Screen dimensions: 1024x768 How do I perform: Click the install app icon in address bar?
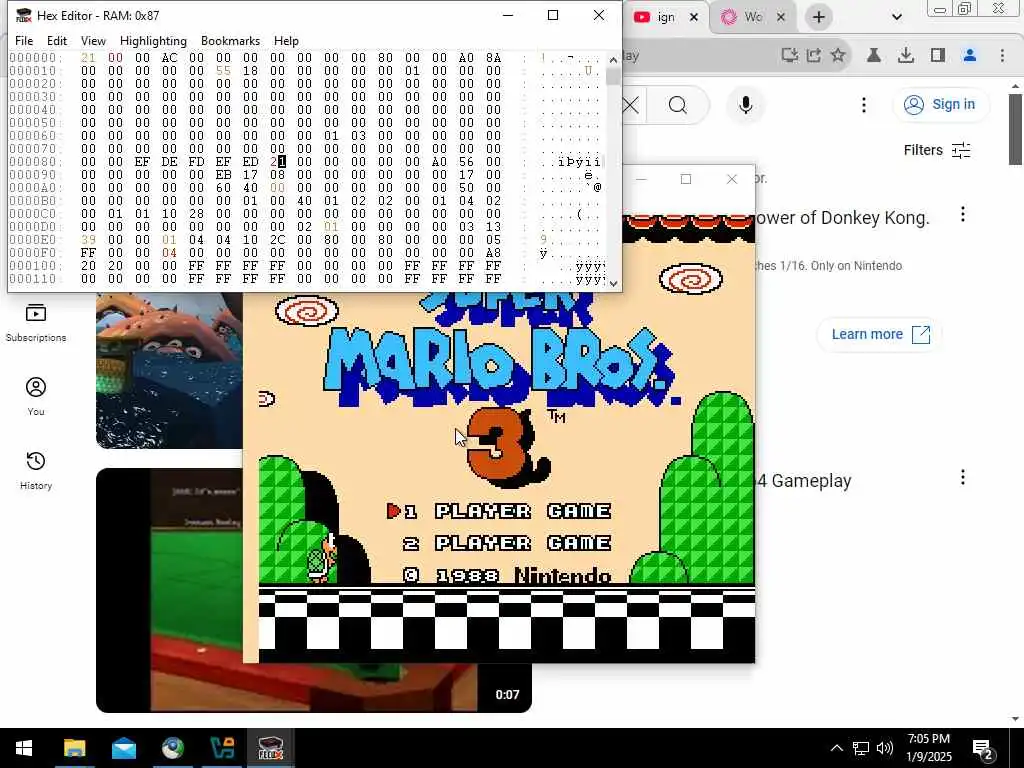[790, 56]
